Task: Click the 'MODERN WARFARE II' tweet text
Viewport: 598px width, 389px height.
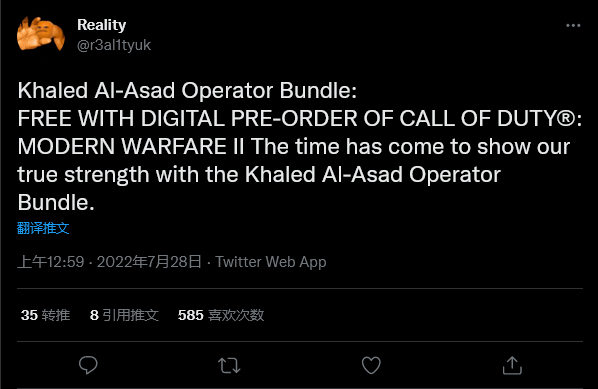Action: tap(131, 146)
